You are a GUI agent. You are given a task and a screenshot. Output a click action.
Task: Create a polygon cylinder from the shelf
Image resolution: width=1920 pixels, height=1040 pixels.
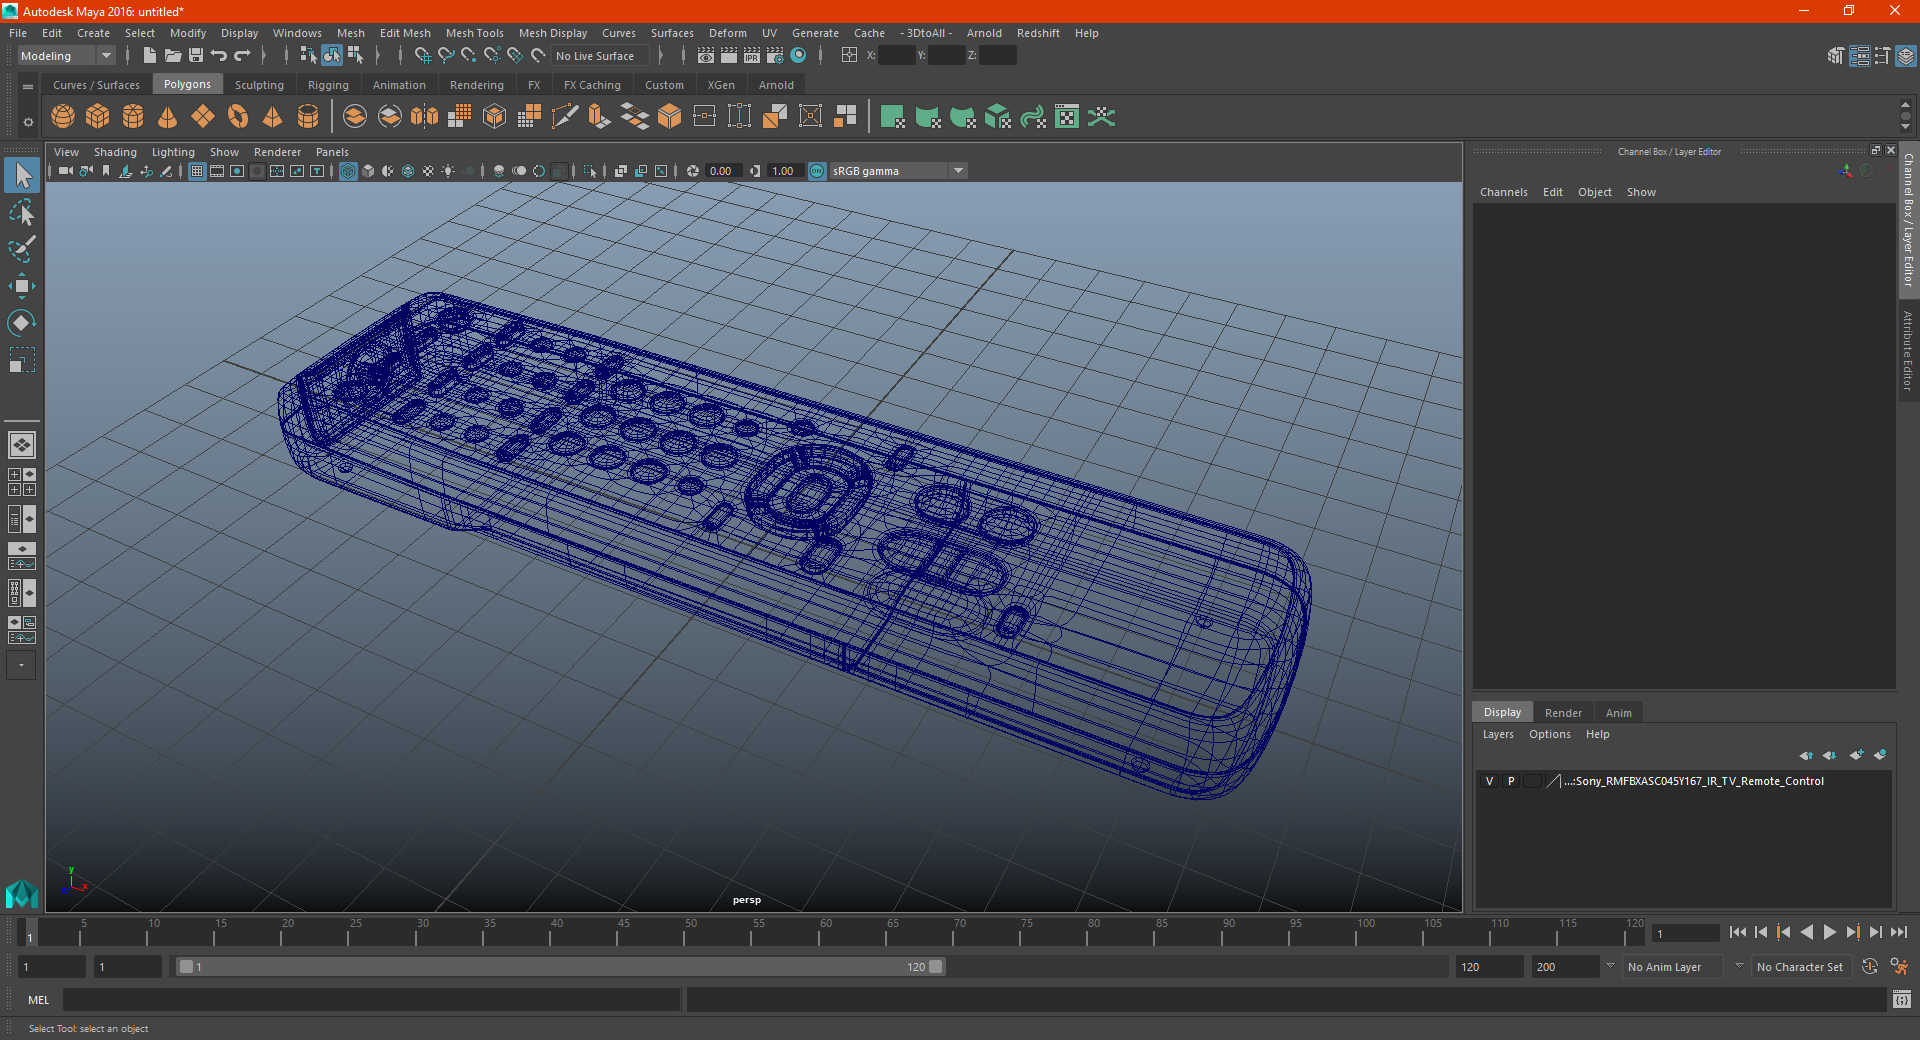[133, 117]
